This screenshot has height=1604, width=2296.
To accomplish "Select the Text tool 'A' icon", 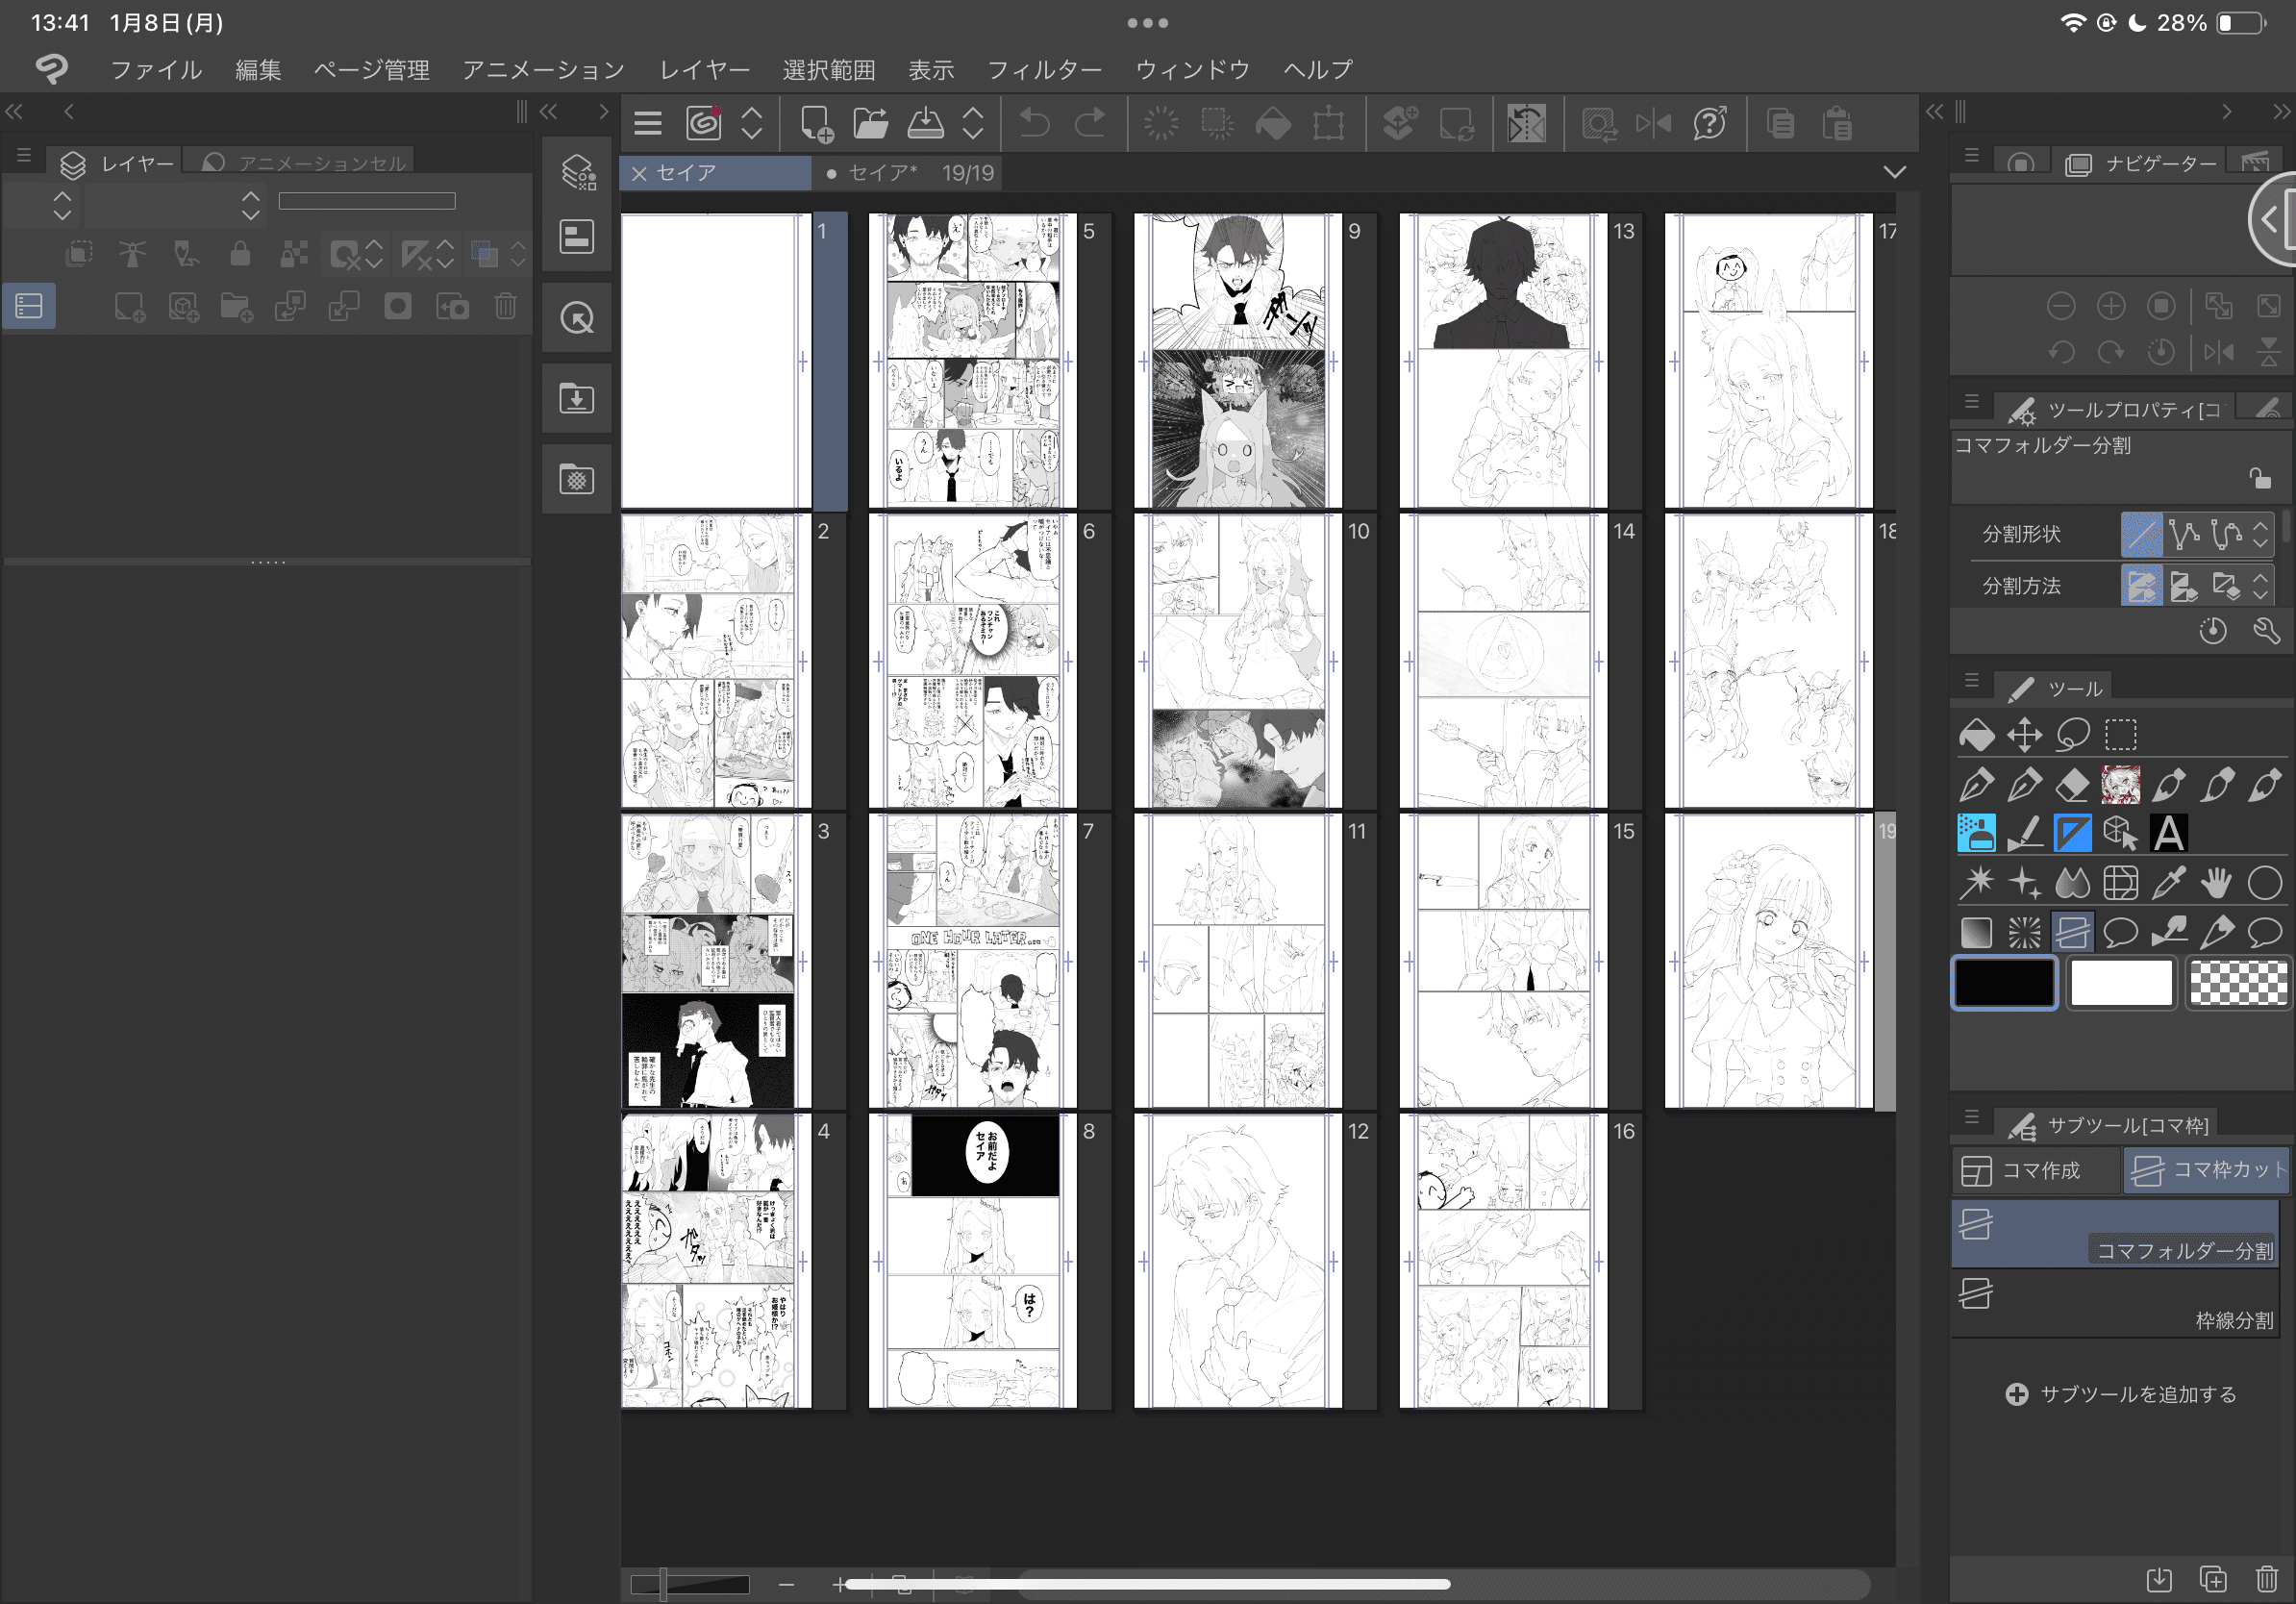I will [2167, 833].
